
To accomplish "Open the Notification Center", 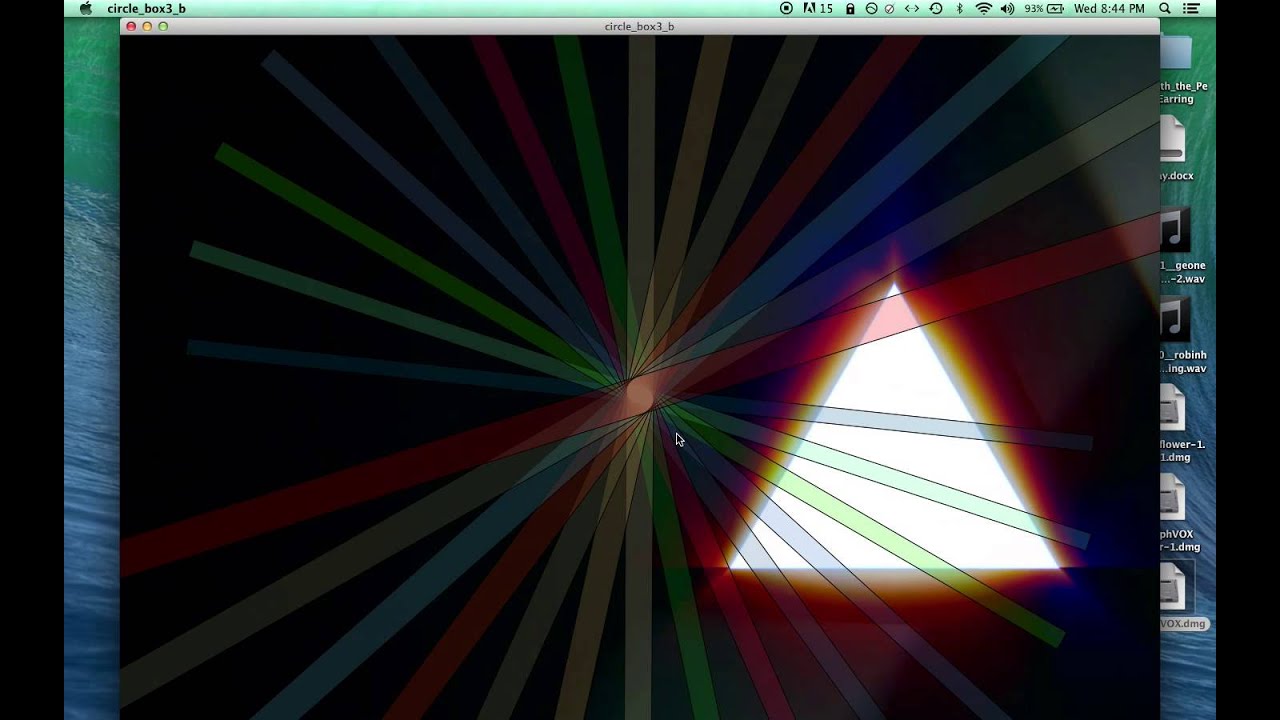I will pos(1191,8).
